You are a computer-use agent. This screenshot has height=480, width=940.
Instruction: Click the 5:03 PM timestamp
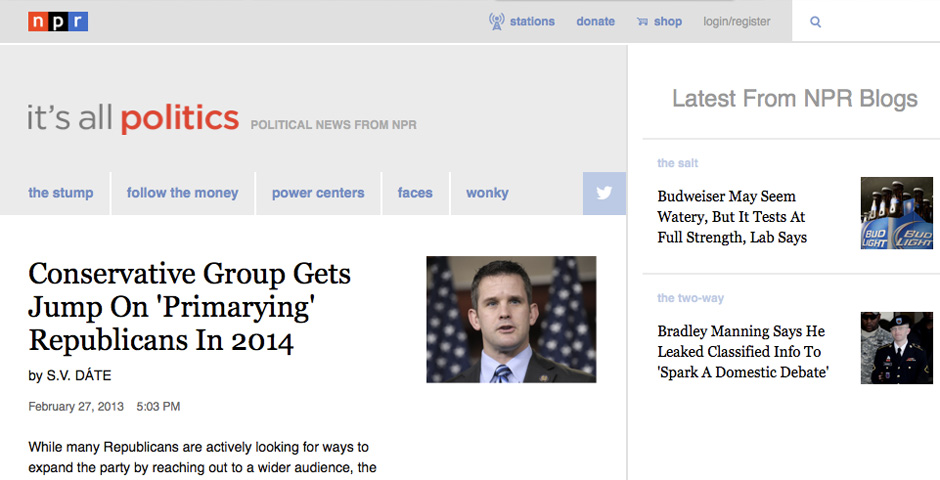pos(158,406)
